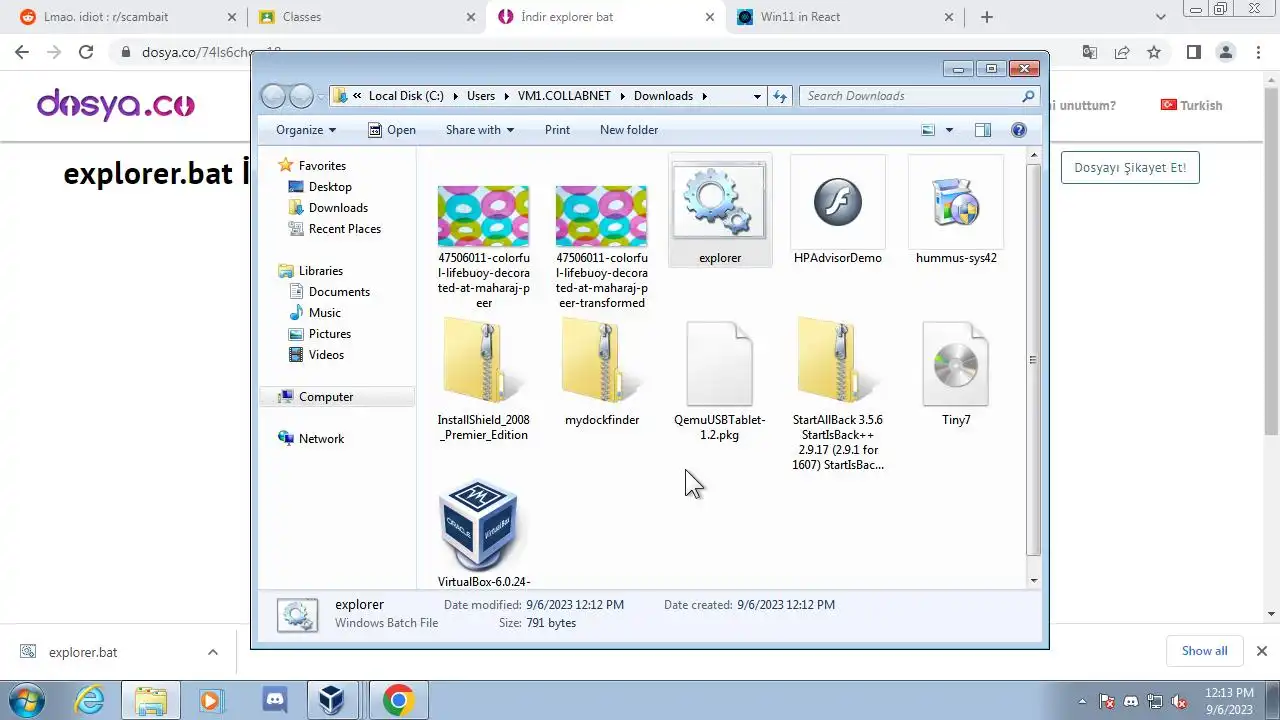This screenshot has height=720, width=1280.
Task: Change the view with the views icon
Action: (928, 130)
